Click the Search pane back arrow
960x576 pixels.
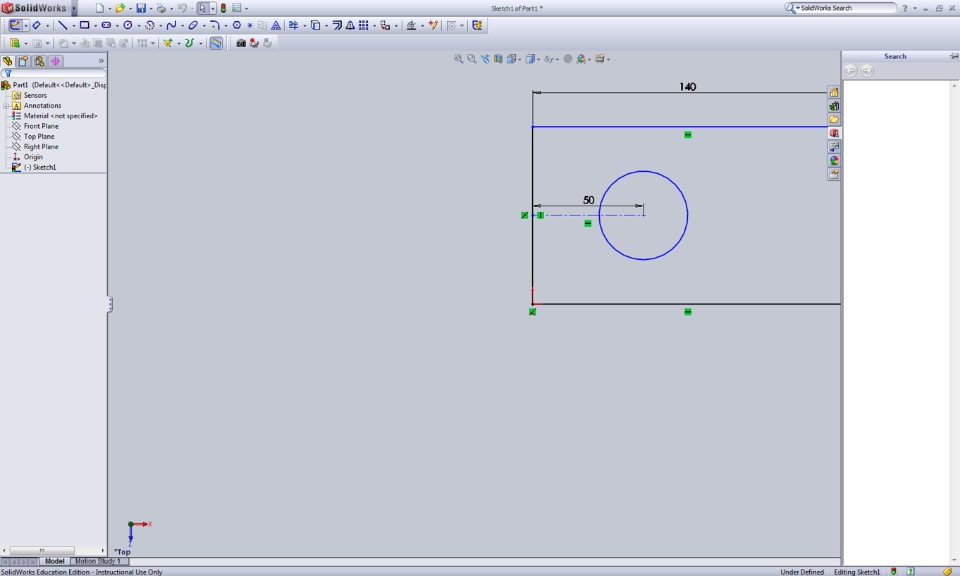click(850, 70)
